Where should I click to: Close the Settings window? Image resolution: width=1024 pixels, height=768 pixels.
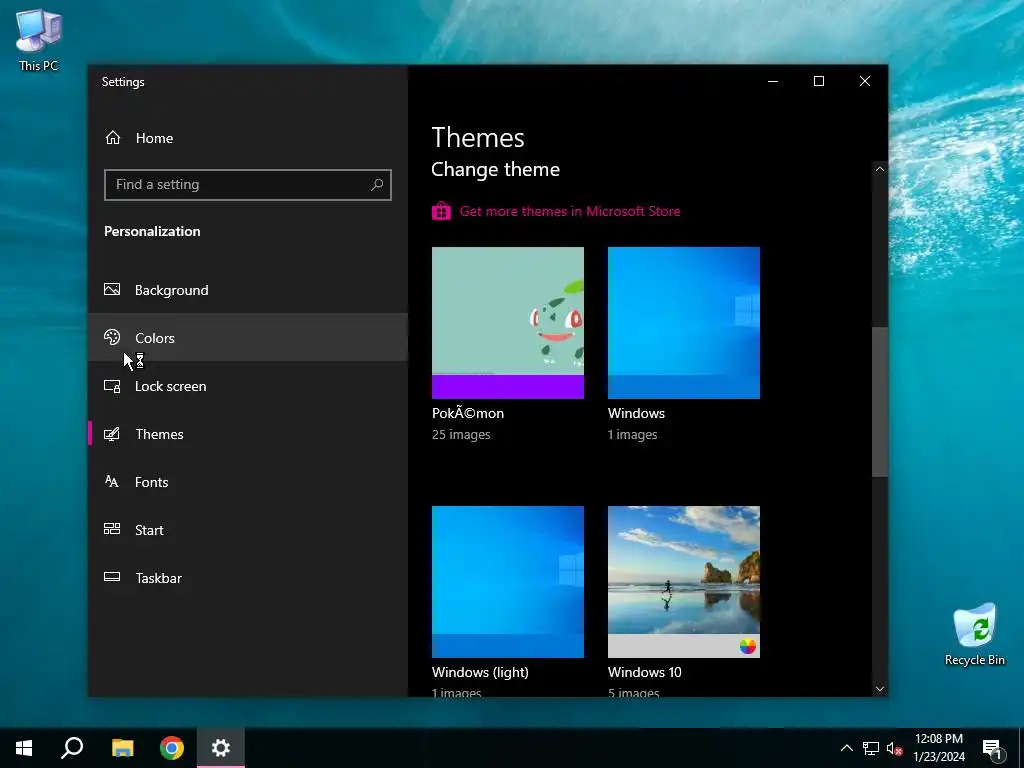(x=865, y=81)
